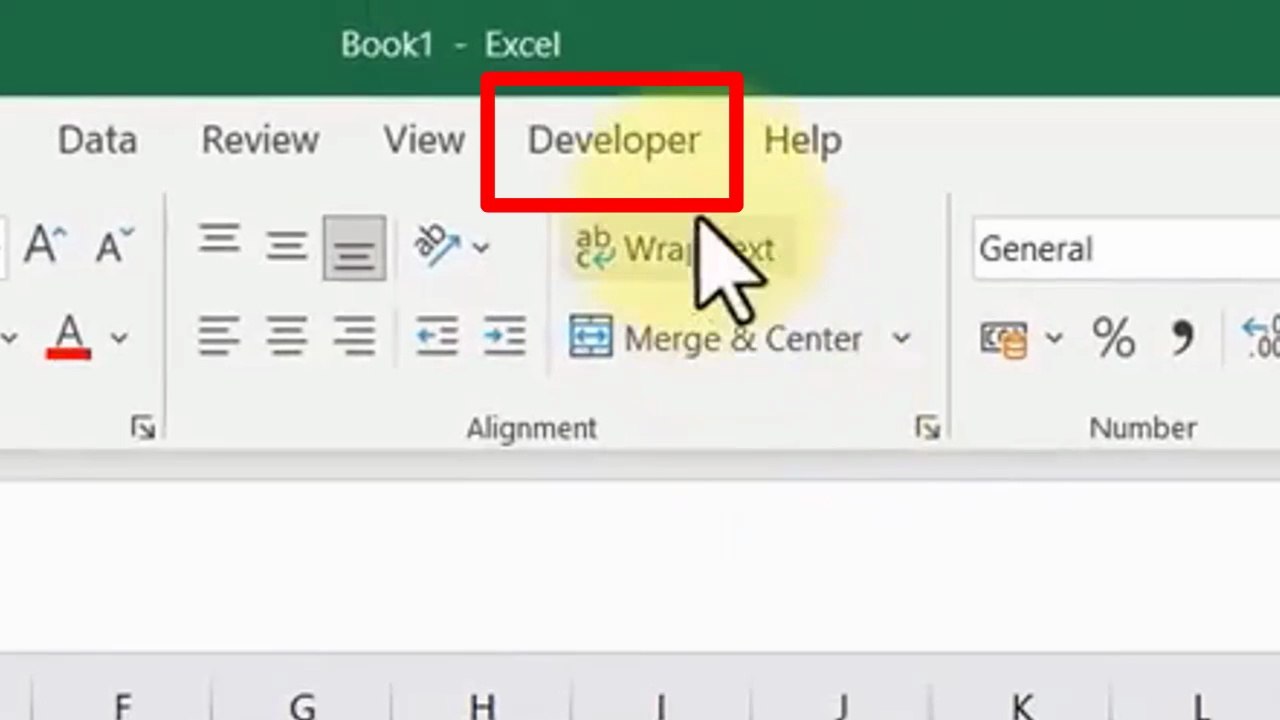Open the Review tab
1280x720 pixels.
(260, 140)
